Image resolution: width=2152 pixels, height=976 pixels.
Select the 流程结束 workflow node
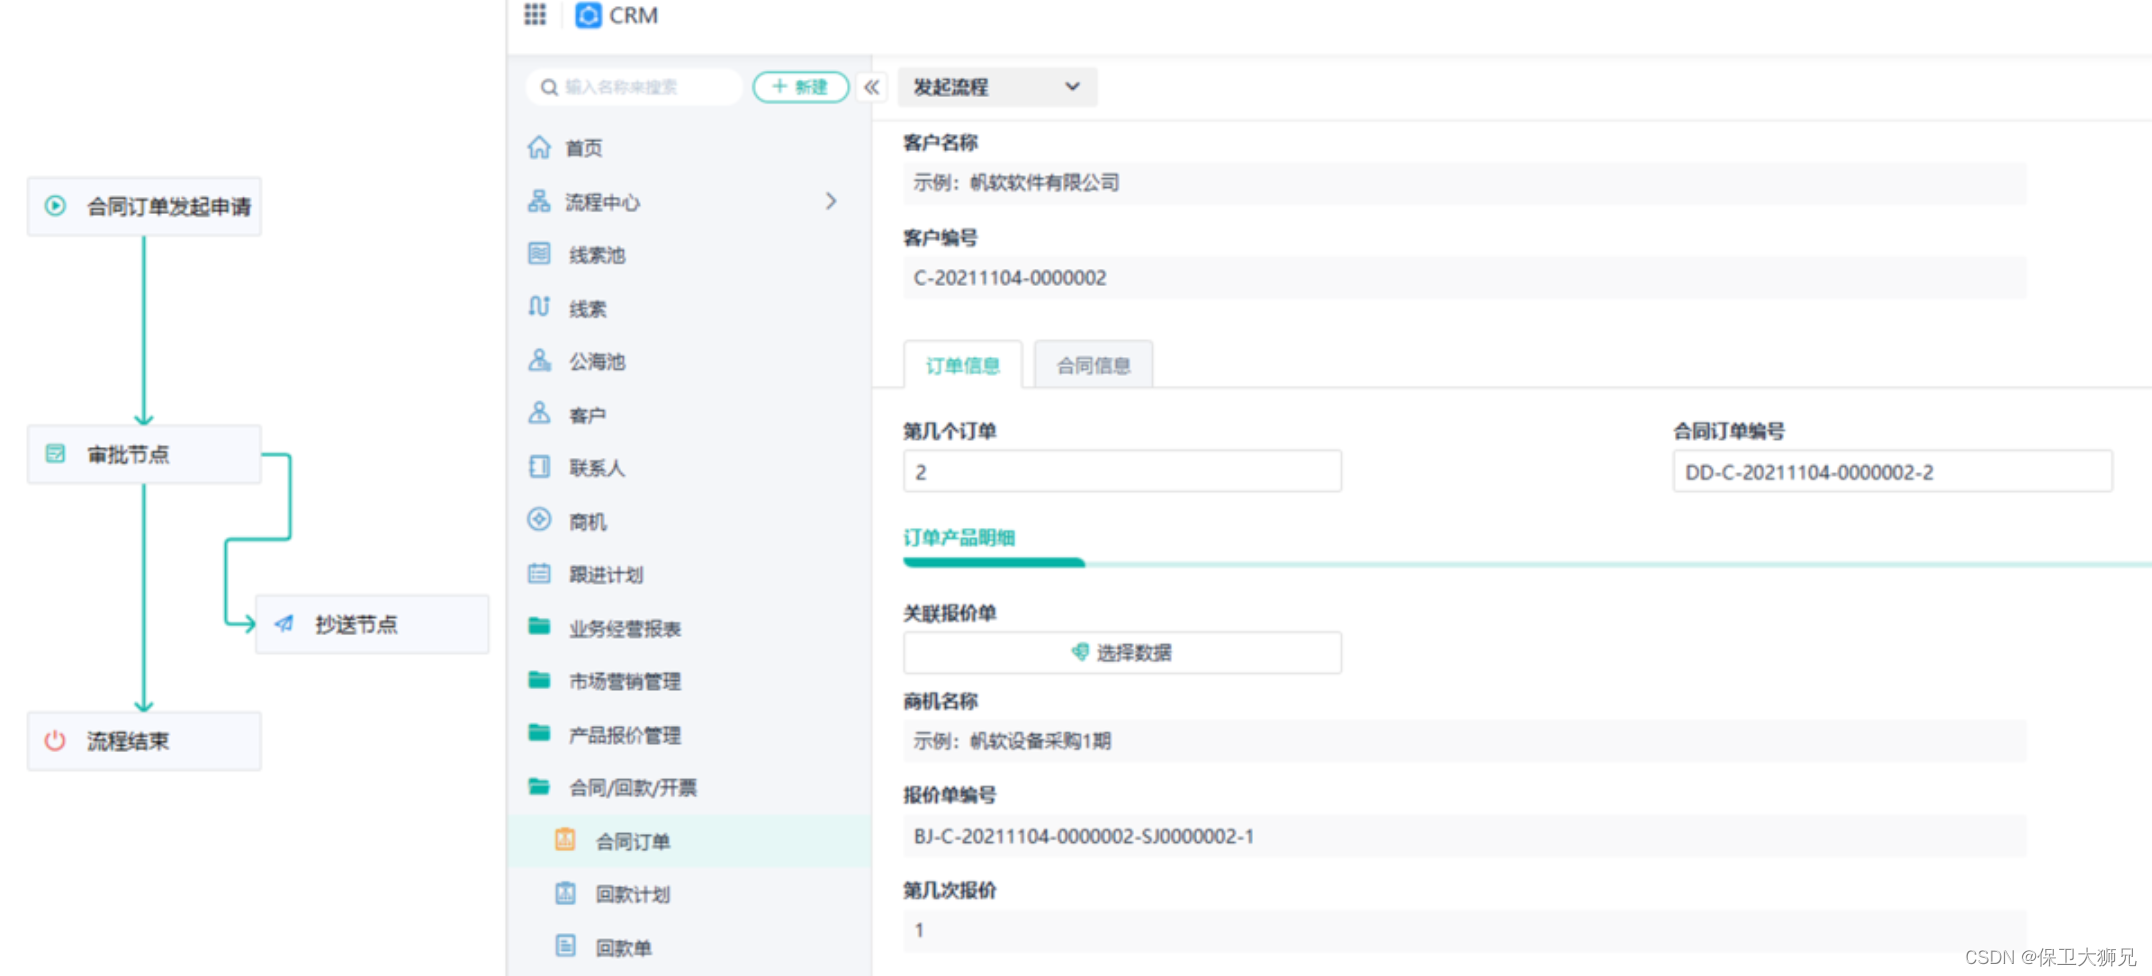144,741
